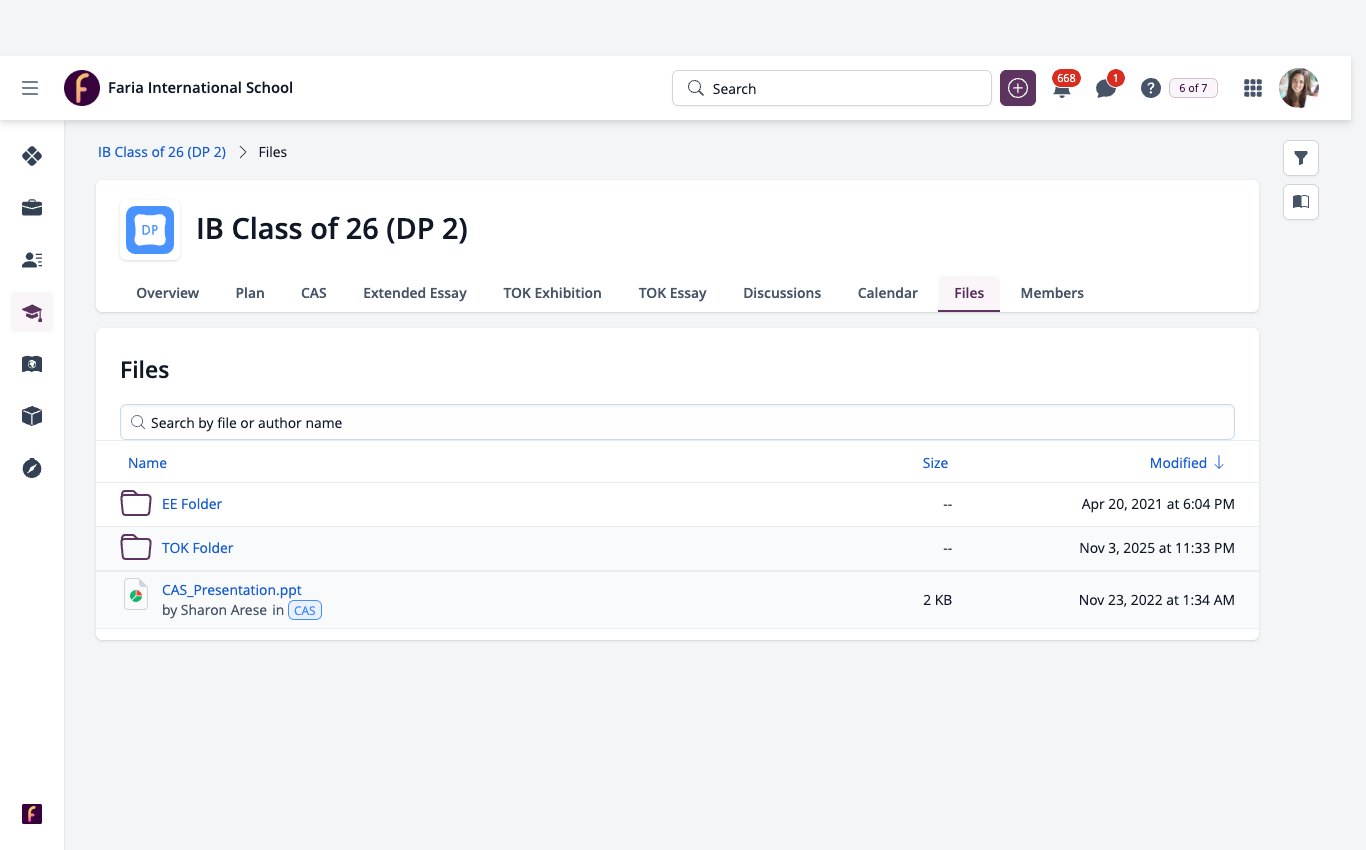Switch to the TOK Exhibition tab
The image size is (1366, 850).
(x=552, y=293)
